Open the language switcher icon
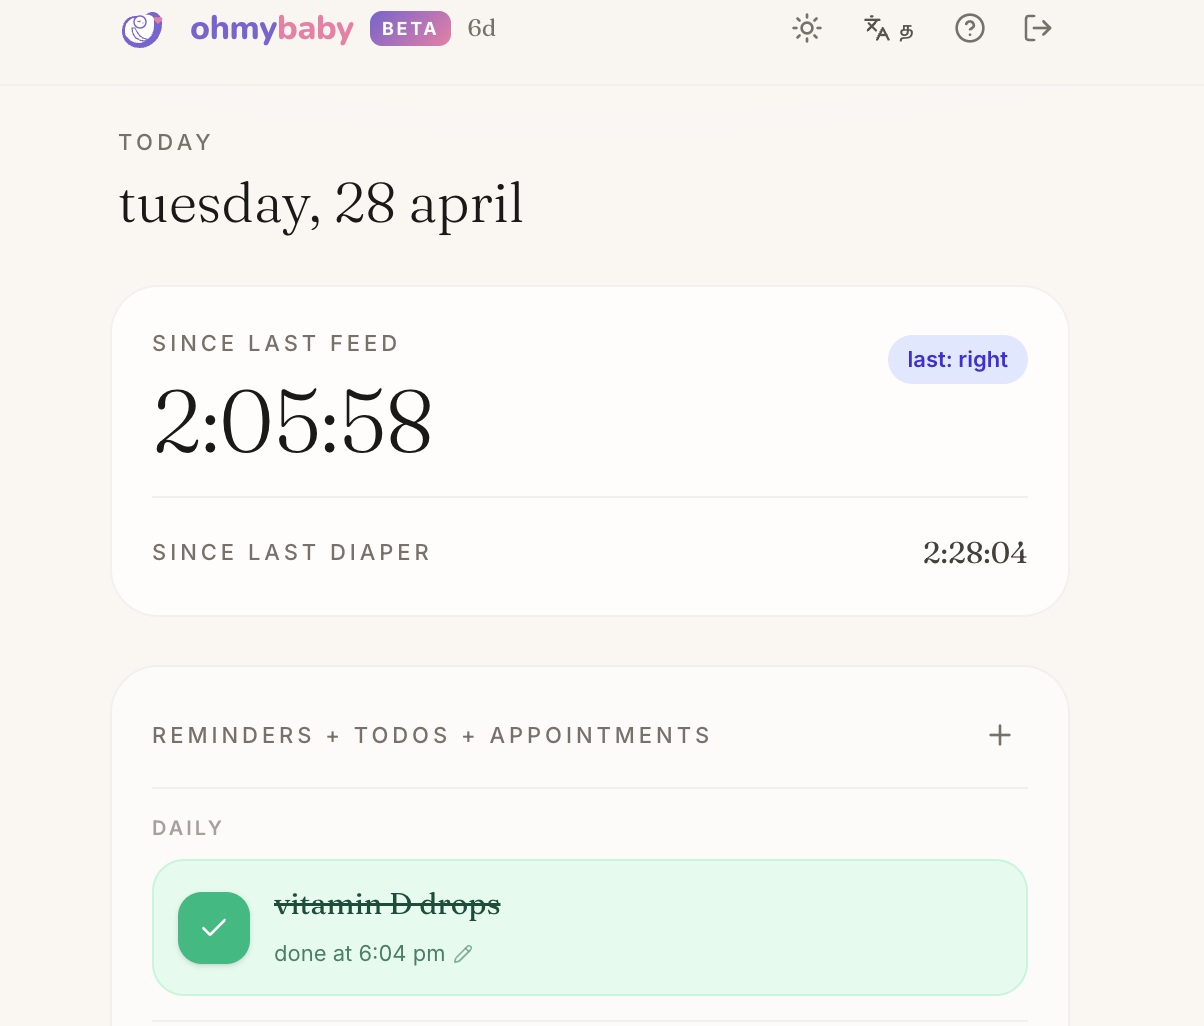 point(888,30)
